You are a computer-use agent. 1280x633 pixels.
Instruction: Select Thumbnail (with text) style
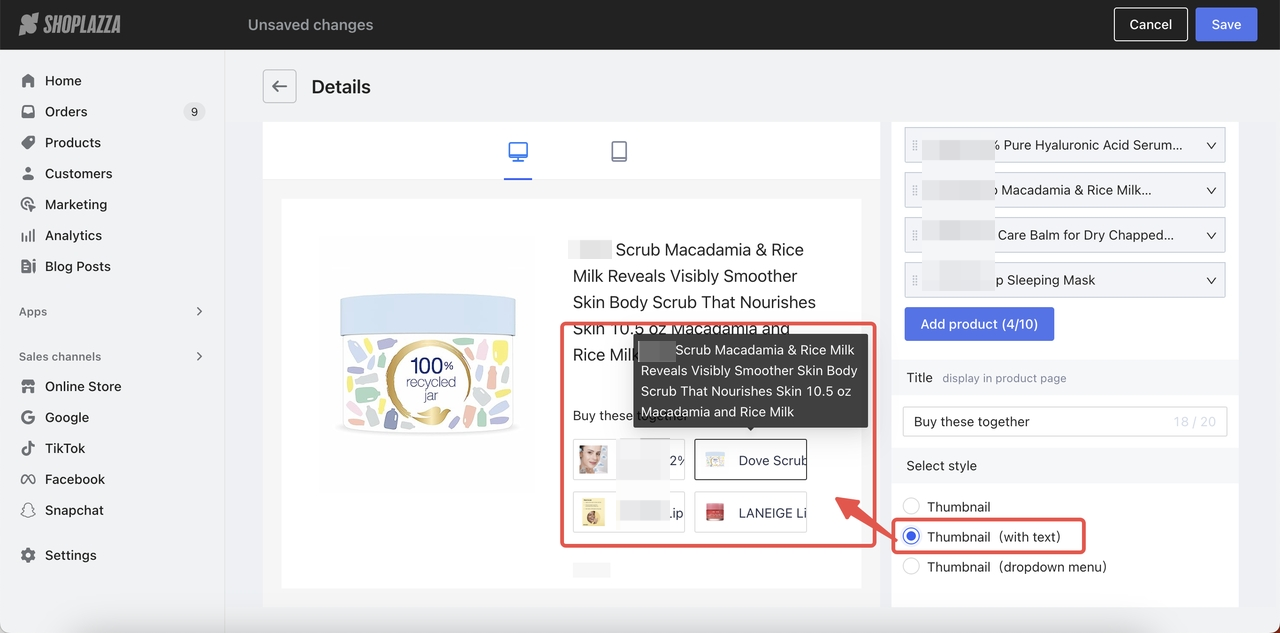coord(911,537)
